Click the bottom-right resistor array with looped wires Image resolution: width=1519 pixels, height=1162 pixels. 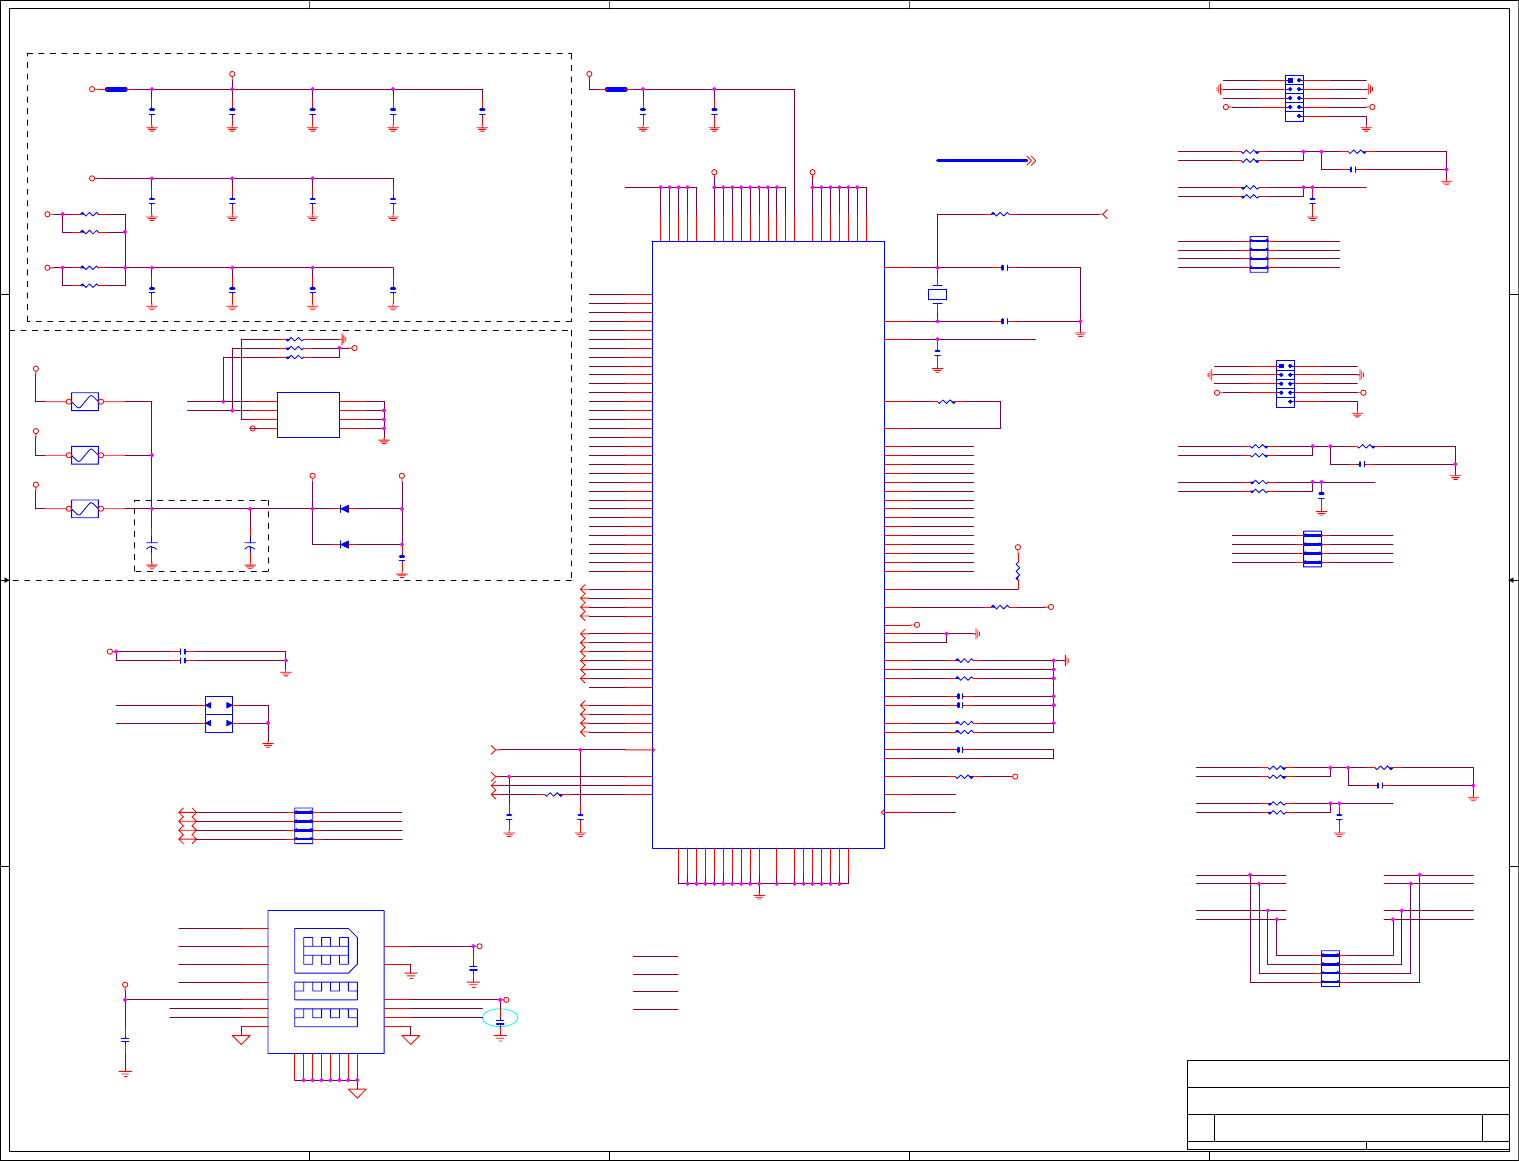(x=1330, y=968)
